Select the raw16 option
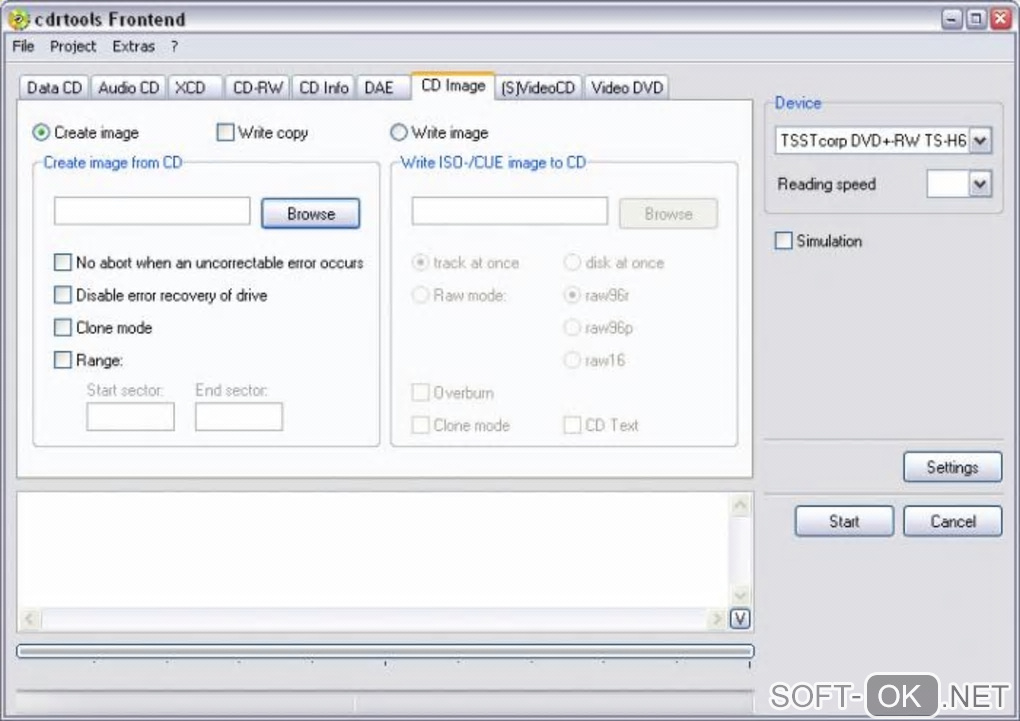The image size is (1020, 721). click(572, 360)
